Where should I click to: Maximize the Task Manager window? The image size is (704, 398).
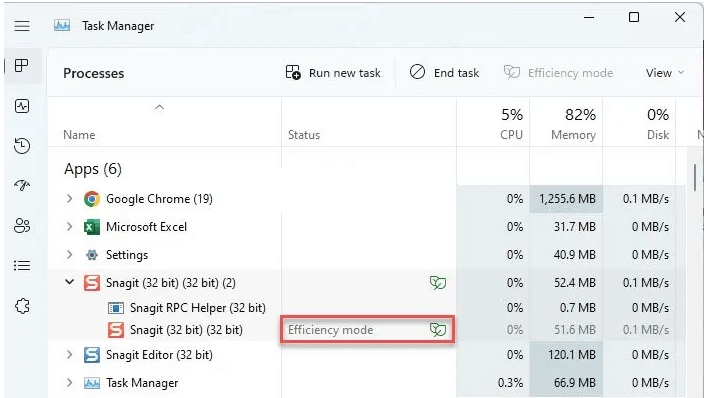tap(634, 18)
